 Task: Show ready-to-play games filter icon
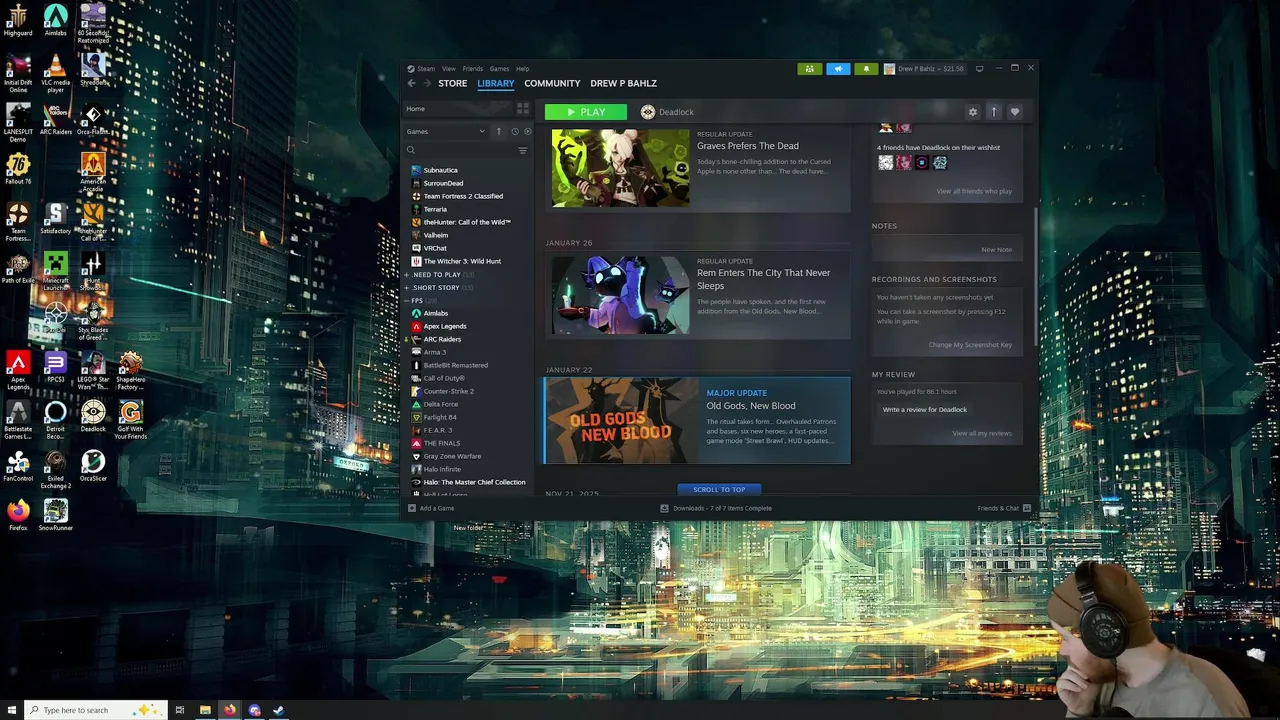coord(528,131)
